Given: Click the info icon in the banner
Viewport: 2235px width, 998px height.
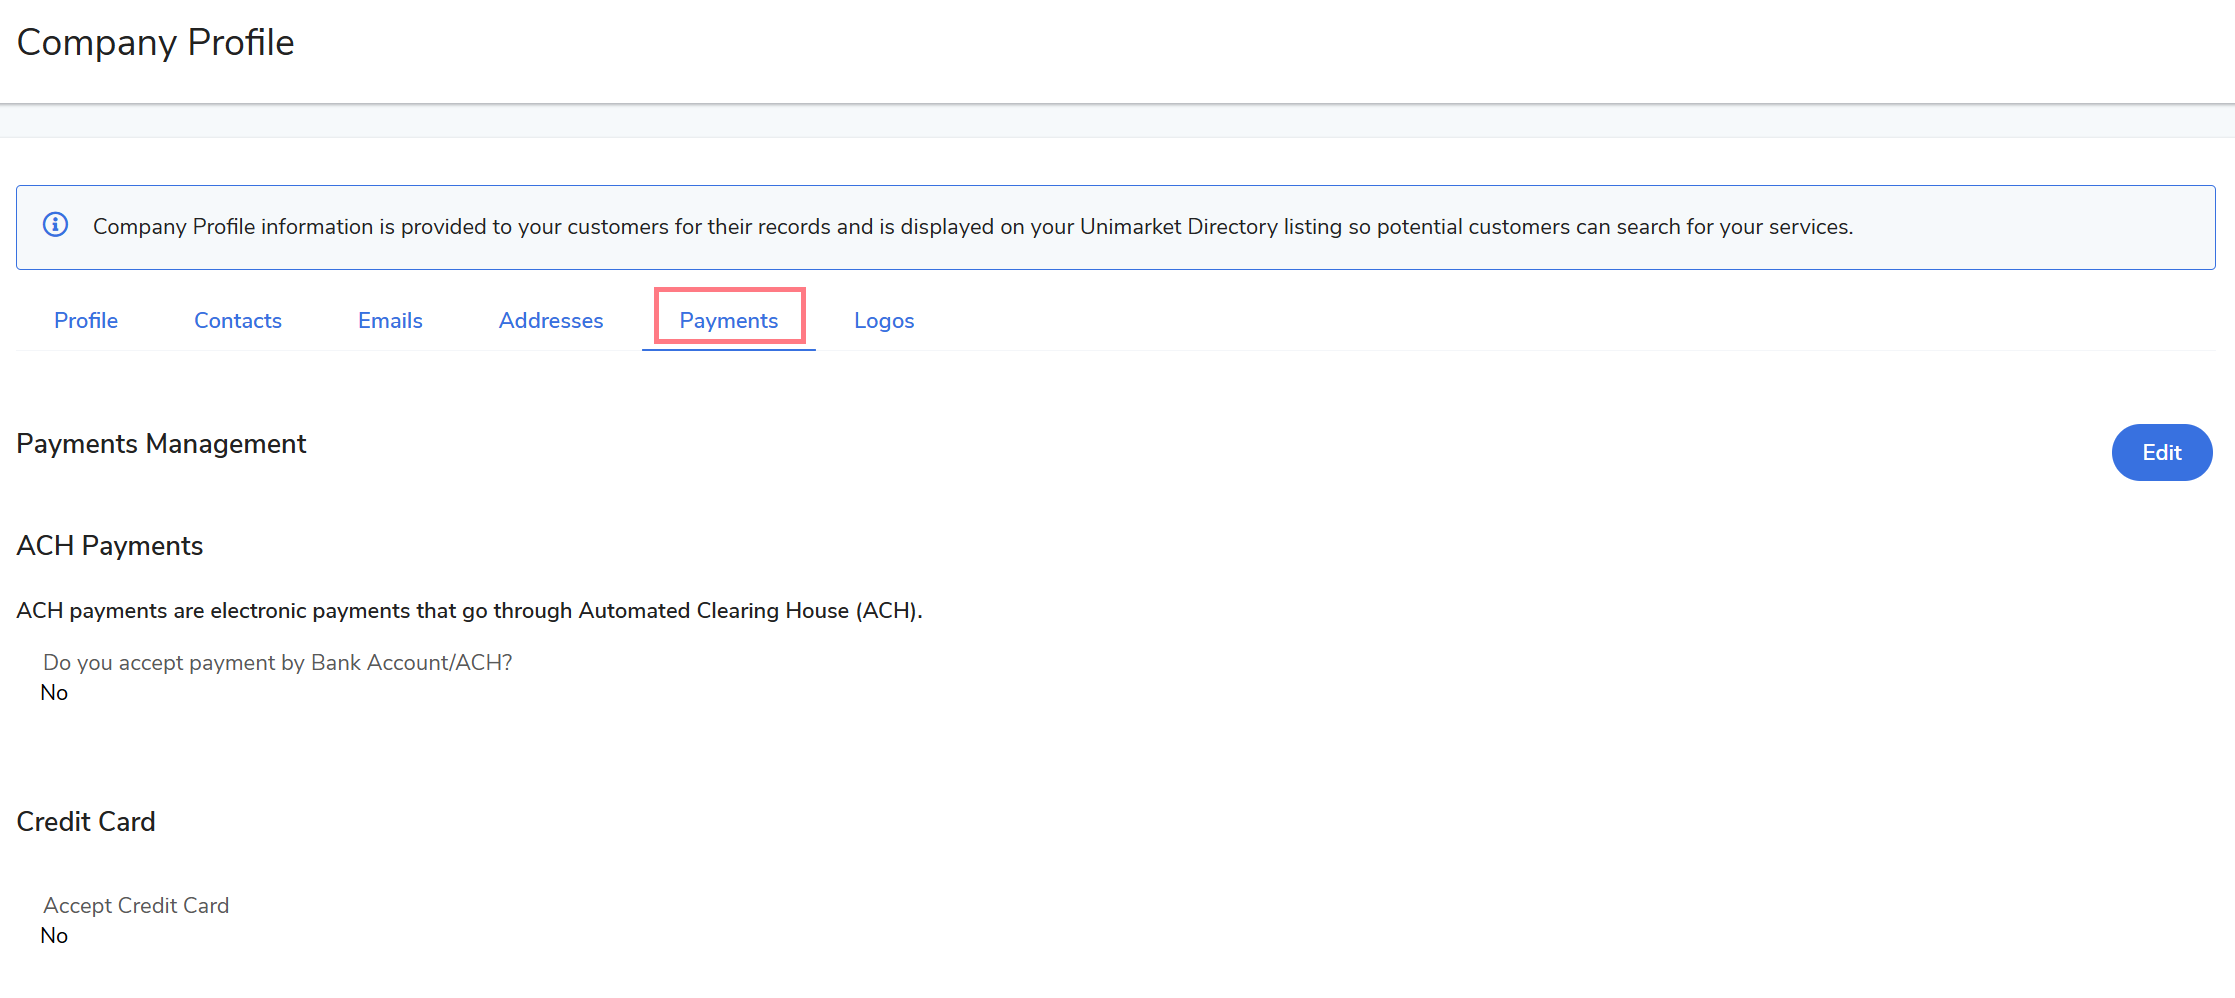Looking at the screenshot, I should point(56,225).
